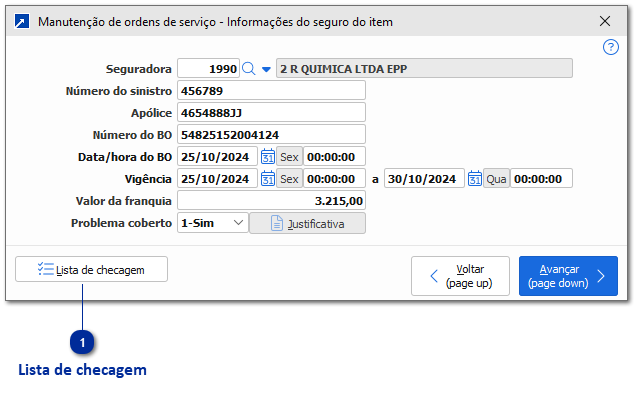The image size is (637, 396).
Task: Click the Número do sinistro field
Action: (271, 91)
